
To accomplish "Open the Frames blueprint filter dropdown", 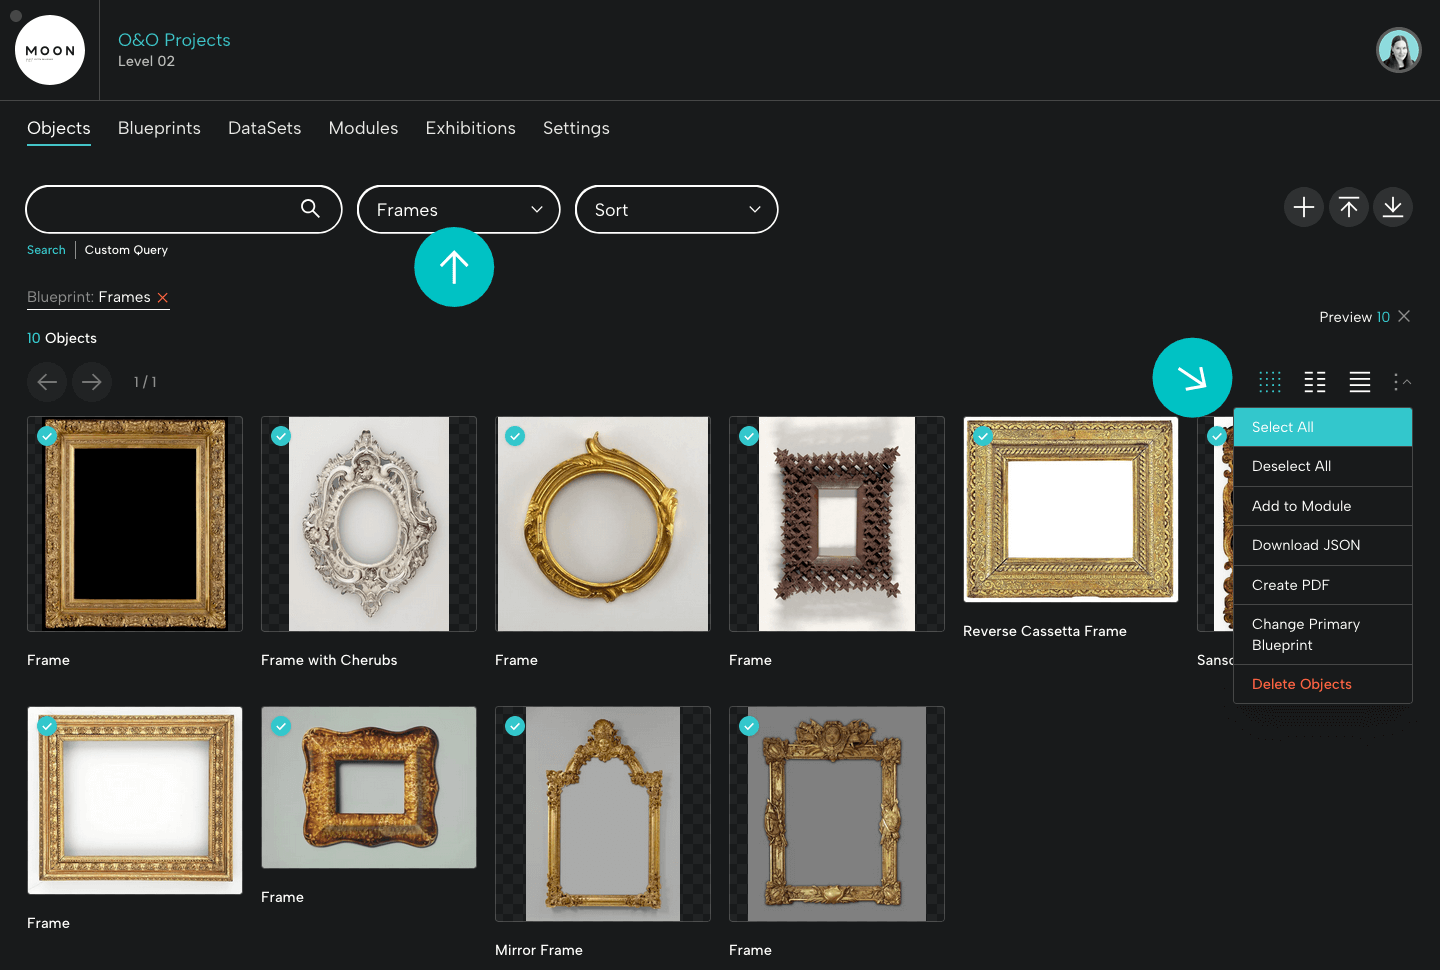I will [x=458, y=209].
